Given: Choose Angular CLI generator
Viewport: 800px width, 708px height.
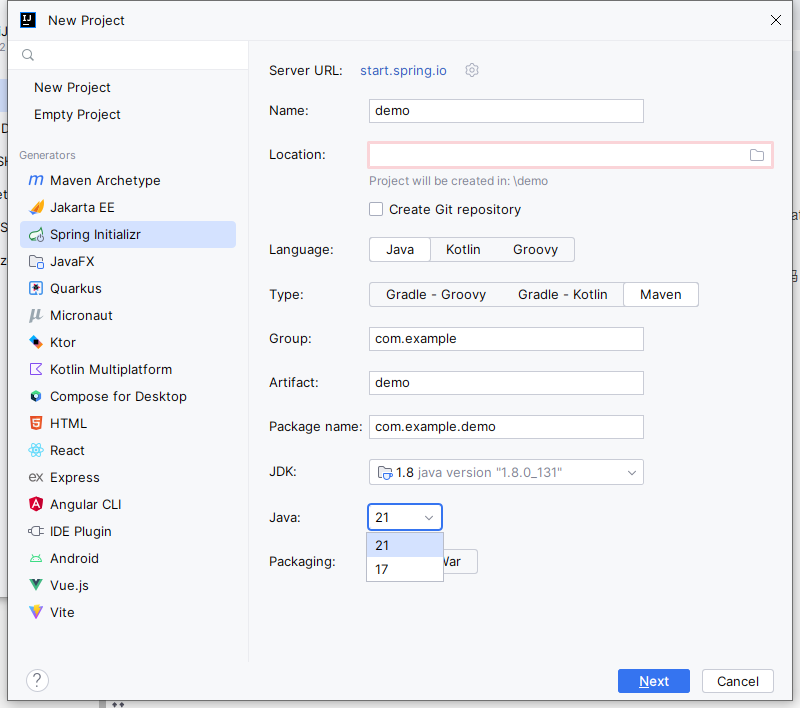Looking at the screenshot, I should [128, 504].
